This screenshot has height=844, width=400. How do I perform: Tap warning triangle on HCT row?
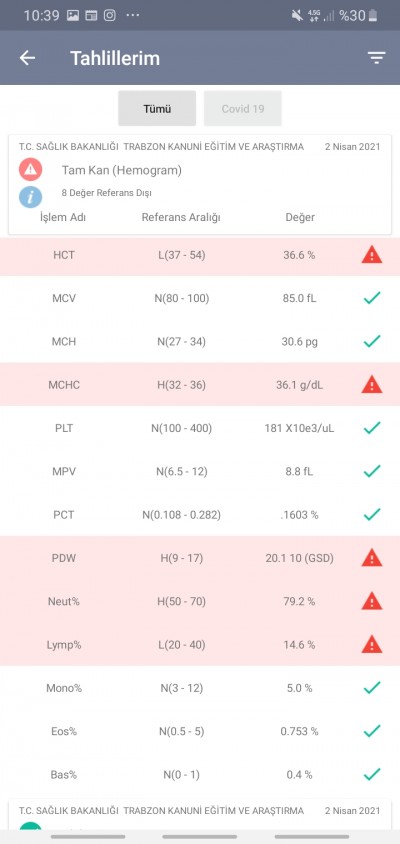coord(371,255)
